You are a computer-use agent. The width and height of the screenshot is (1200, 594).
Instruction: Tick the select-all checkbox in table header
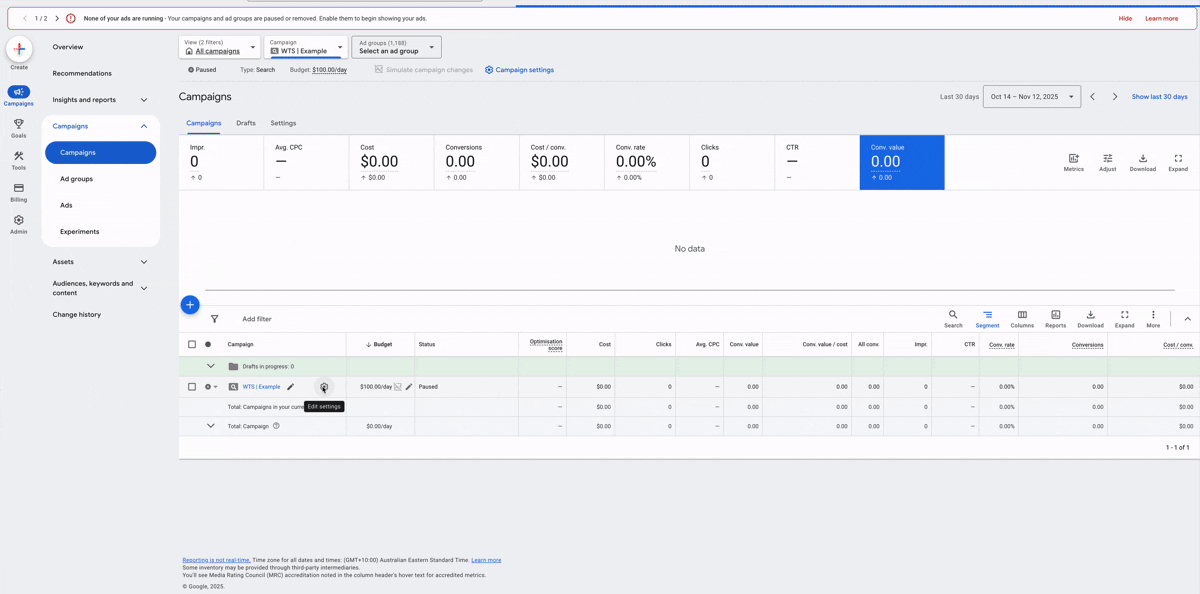(192, 344)
